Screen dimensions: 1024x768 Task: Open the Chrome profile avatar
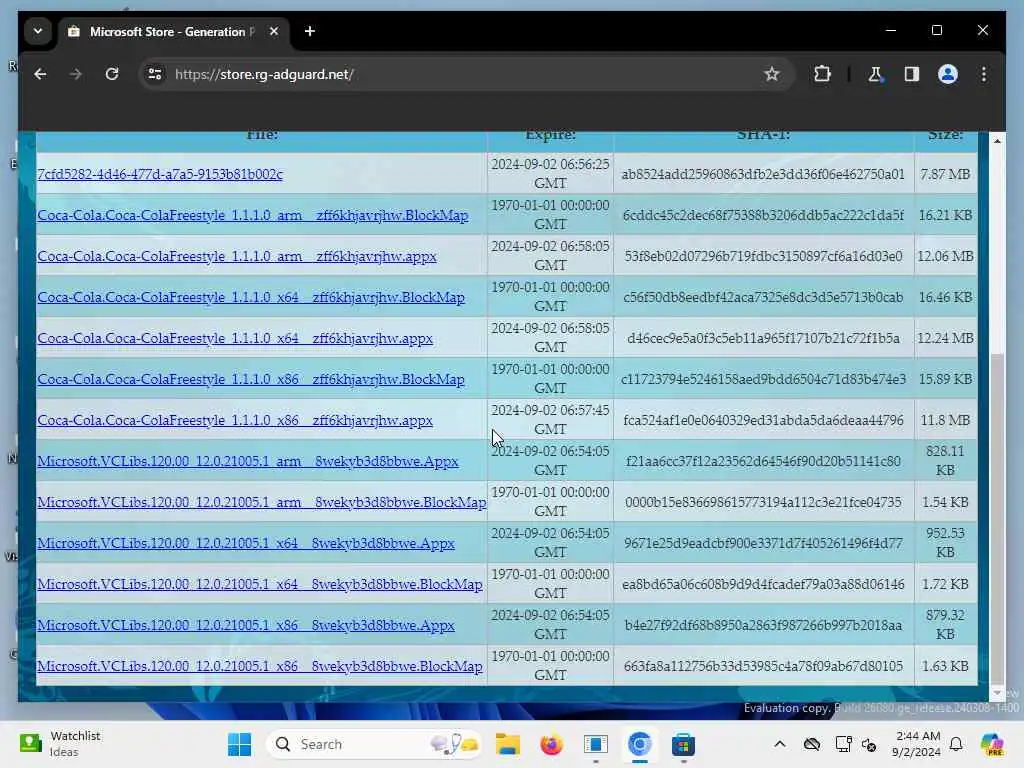tap(948, 74)
